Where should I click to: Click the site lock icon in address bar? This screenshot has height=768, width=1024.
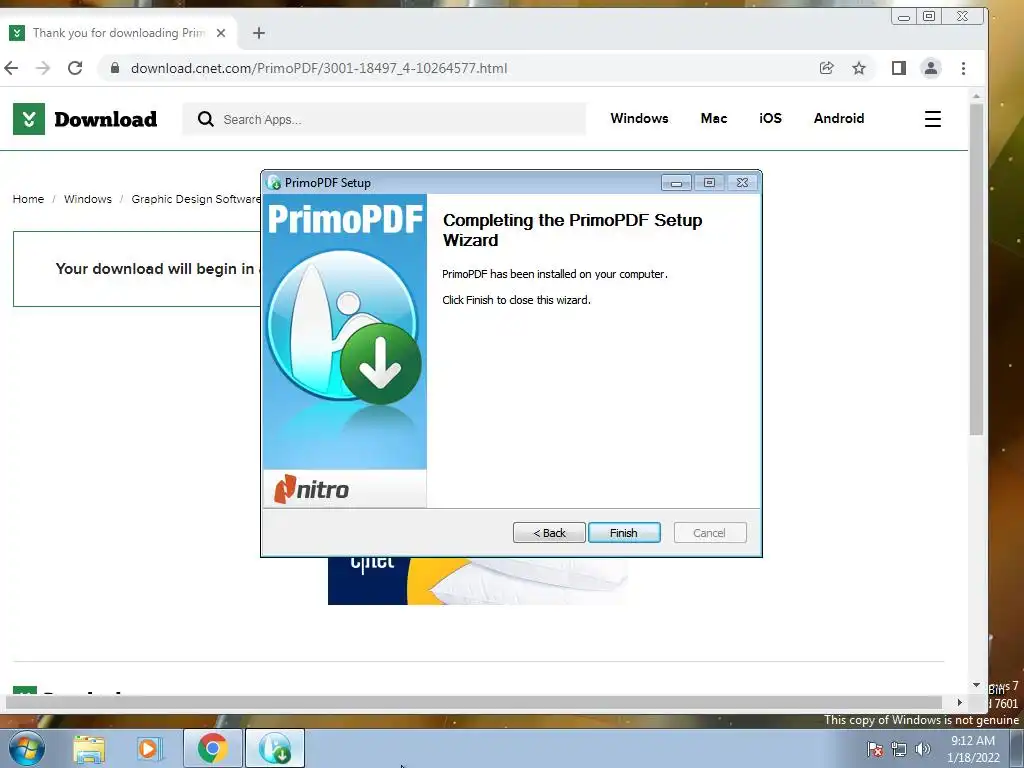pos(115,68)
